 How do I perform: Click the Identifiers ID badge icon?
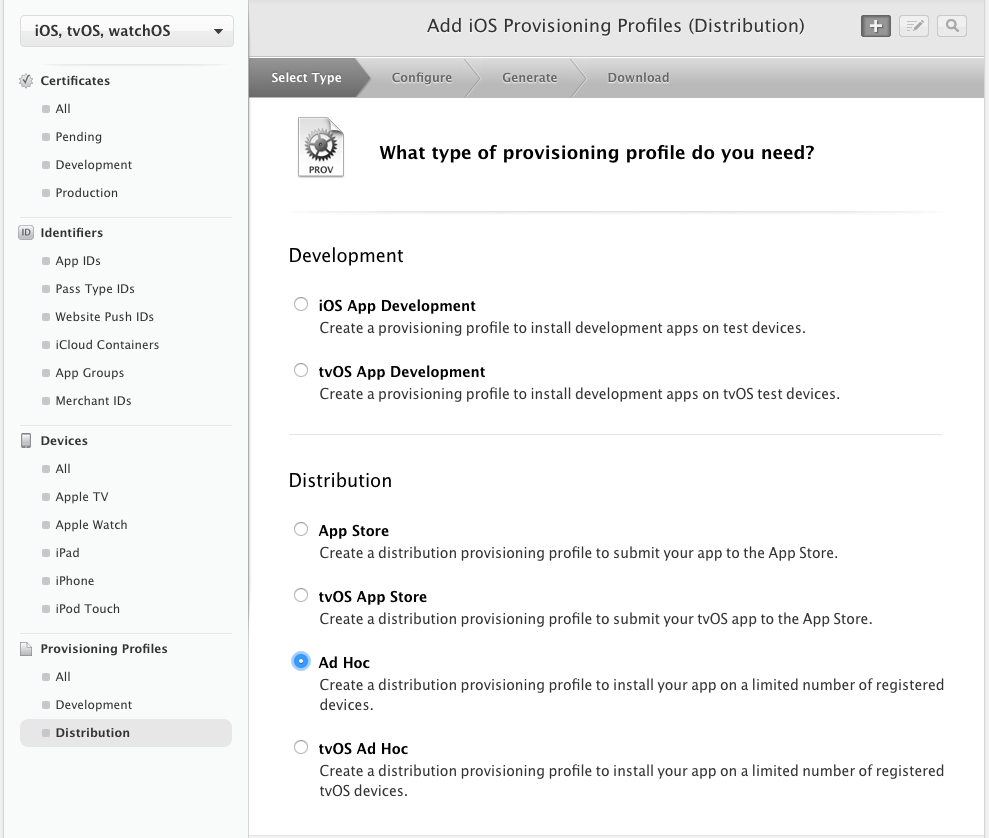tap(26, 233)
